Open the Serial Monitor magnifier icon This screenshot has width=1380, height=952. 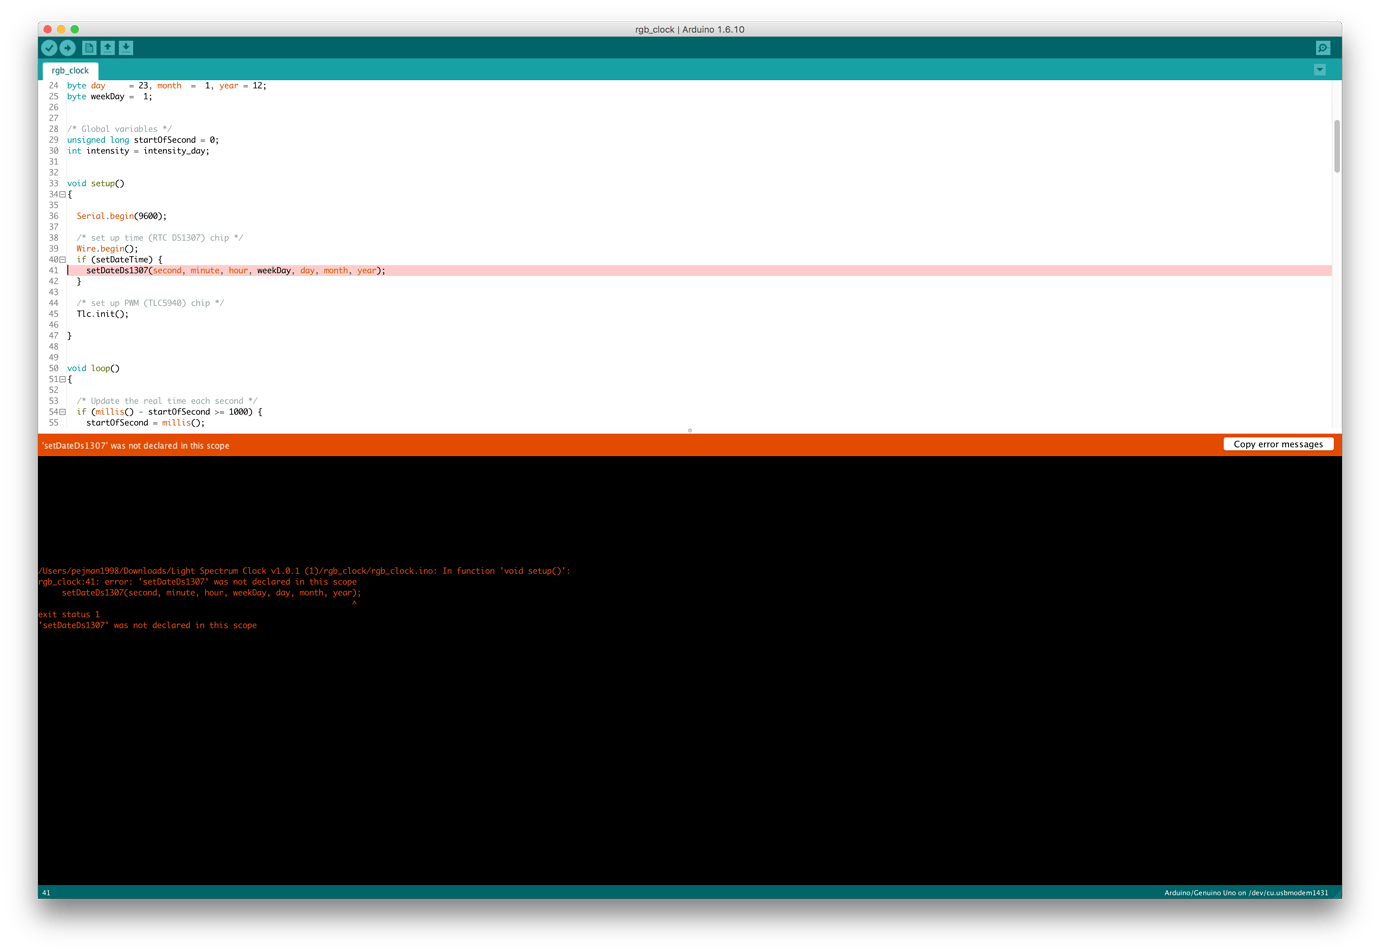(x=1322, y=47)
